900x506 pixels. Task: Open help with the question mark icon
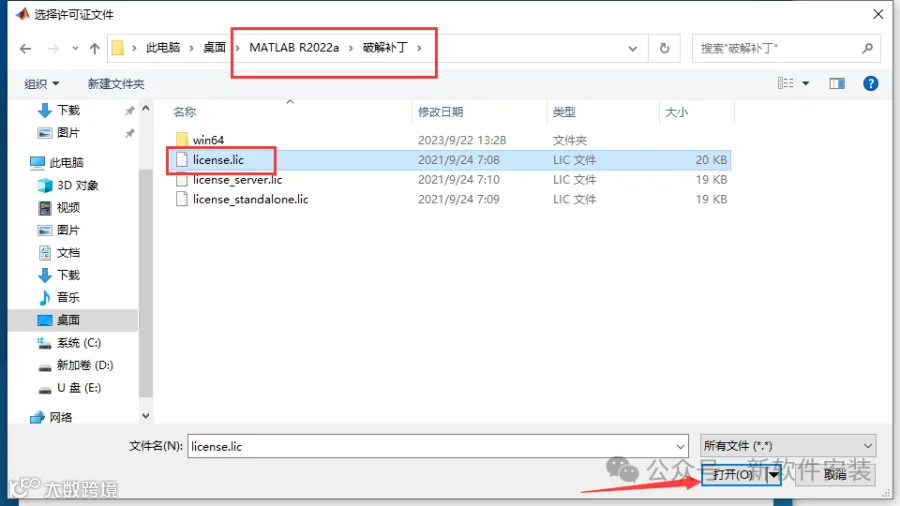point(870,84)
